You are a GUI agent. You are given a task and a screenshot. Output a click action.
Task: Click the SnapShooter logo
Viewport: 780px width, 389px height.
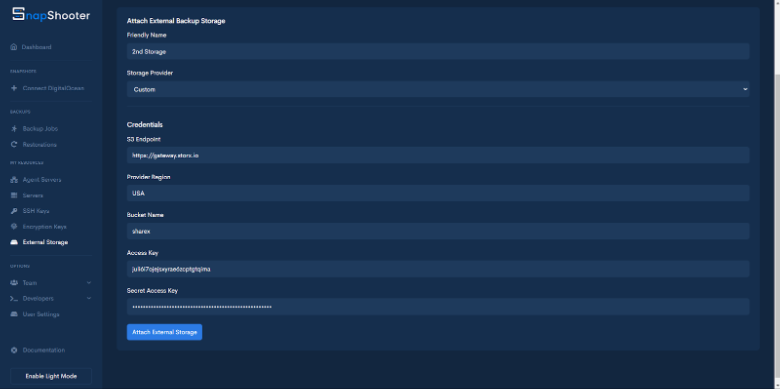click(x=51, y=14)
